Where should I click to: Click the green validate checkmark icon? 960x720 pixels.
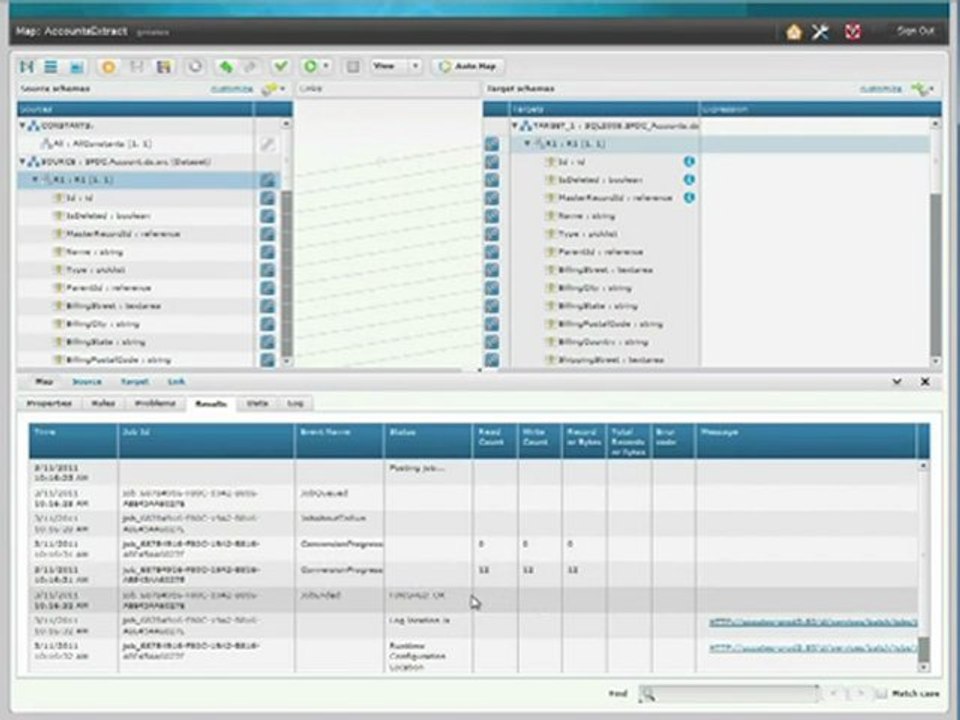point(280,66)
